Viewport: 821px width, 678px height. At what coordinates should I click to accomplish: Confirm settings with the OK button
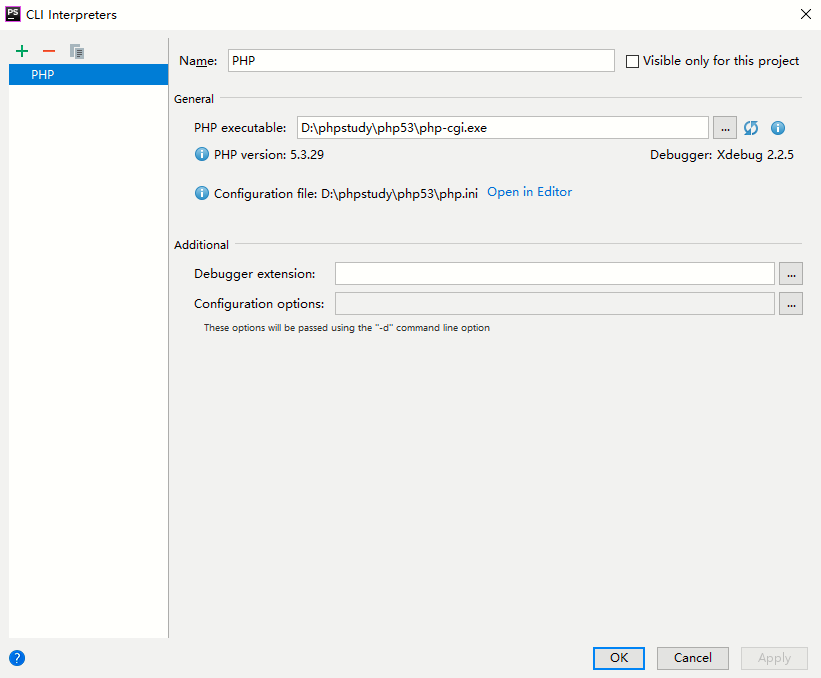pos(618,658)
